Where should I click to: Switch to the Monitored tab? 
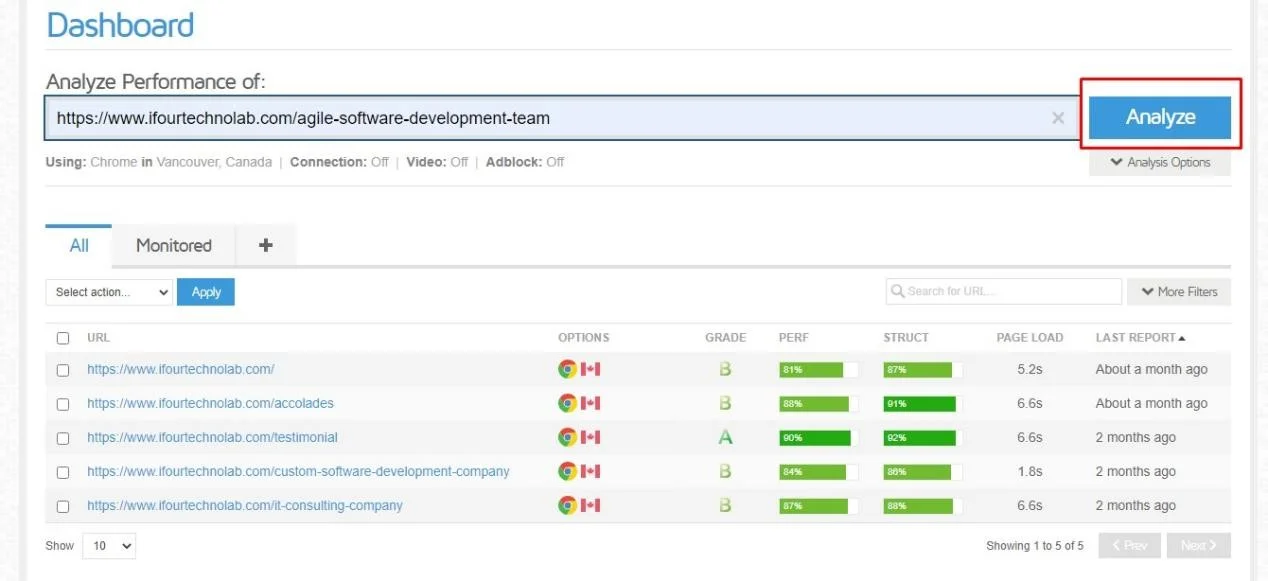tap(174, 245)
